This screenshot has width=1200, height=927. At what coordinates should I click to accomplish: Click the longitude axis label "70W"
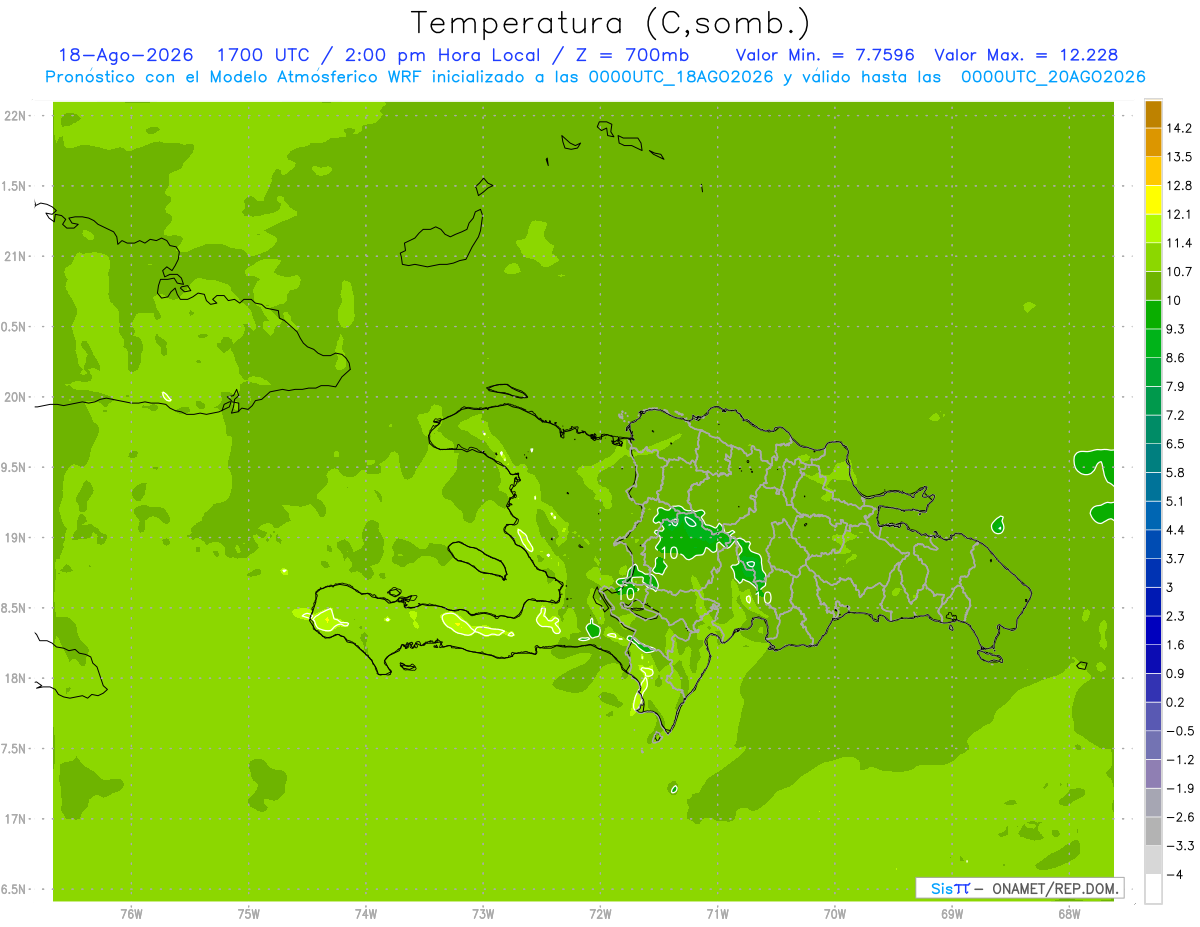pos(835,913)
